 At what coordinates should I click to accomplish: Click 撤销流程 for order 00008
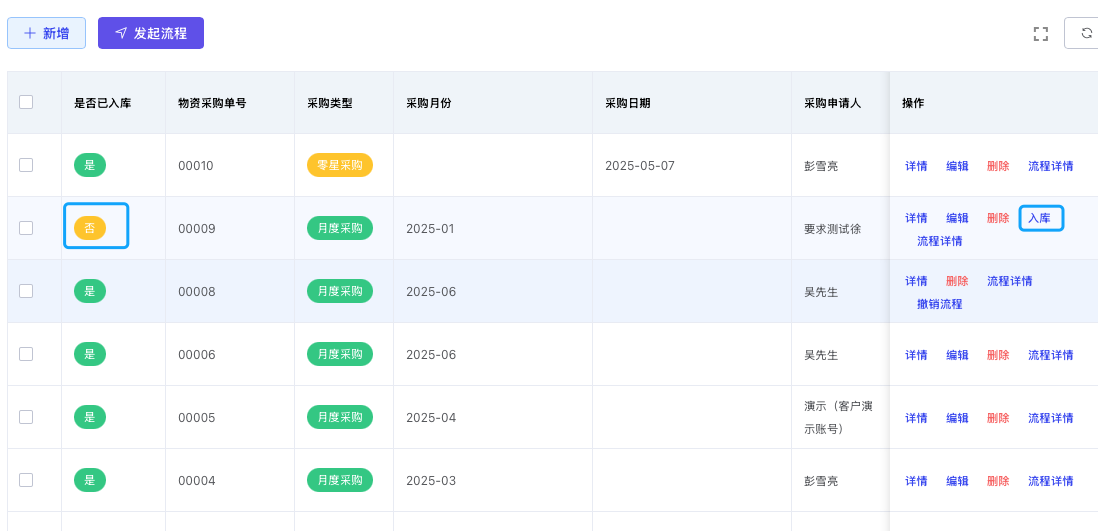coord(940,304)
